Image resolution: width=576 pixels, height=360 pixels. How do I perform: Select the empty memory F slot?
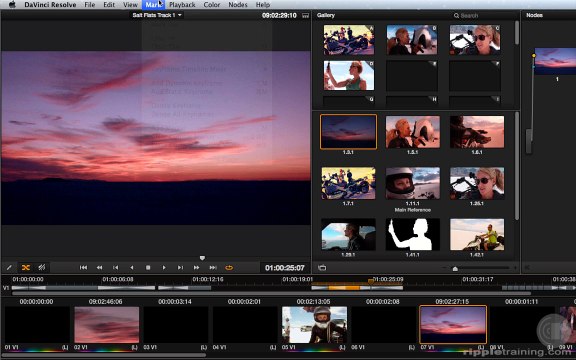tap(475, 75)
